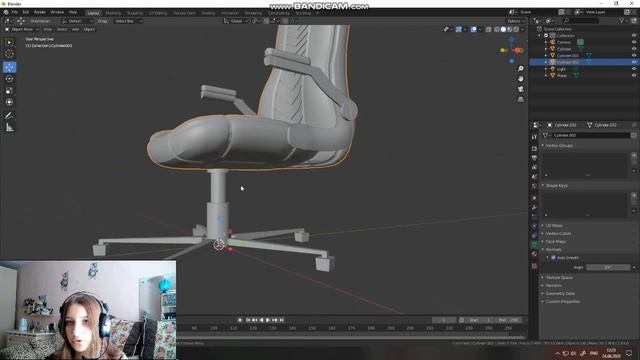
Task: Open the viewport Add menu
Action: 76,29
